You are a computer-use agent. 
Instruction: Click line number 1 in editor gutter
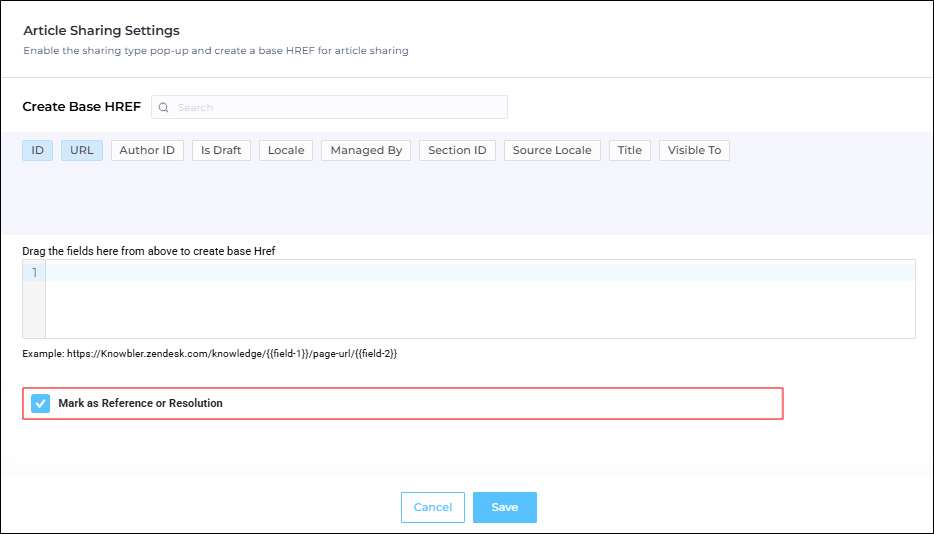[x=35, y=272]
